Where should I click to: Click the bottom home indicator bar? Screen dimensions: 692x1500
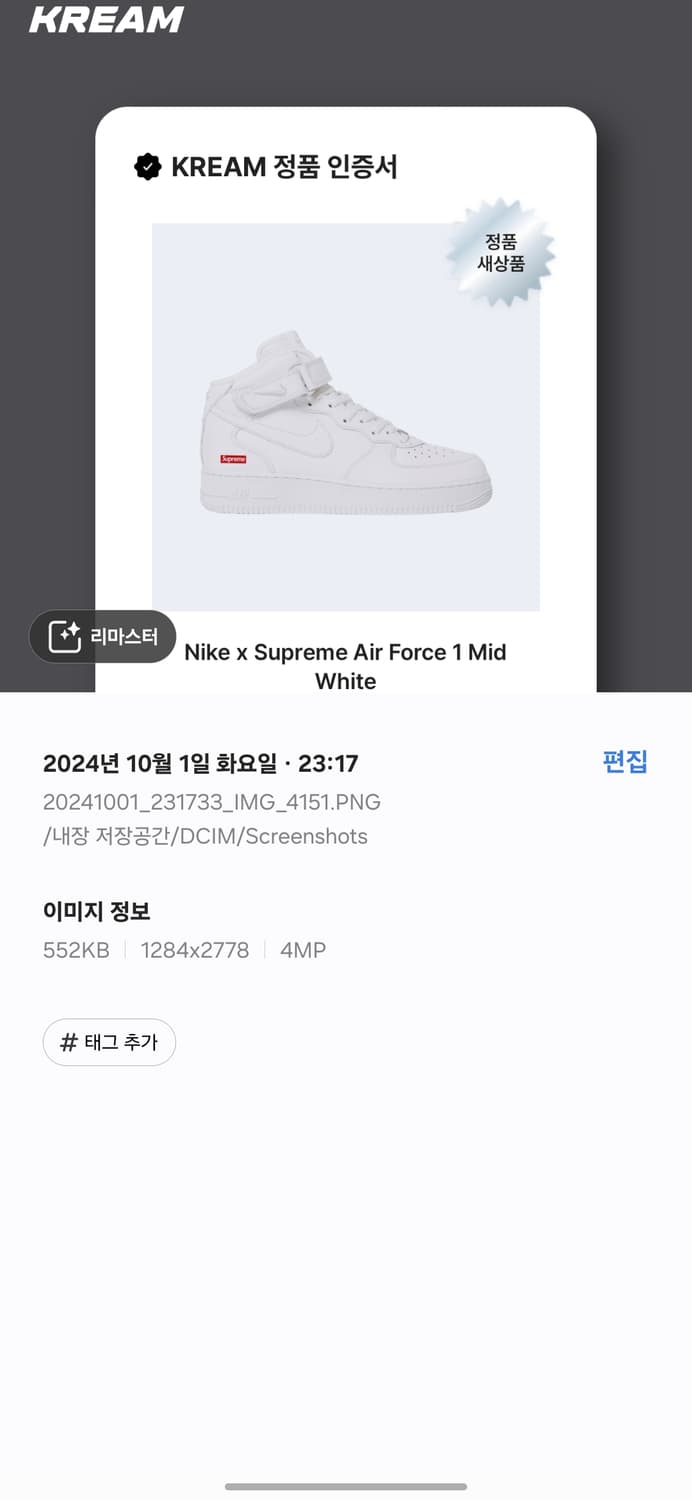[x=346, y=1488]
